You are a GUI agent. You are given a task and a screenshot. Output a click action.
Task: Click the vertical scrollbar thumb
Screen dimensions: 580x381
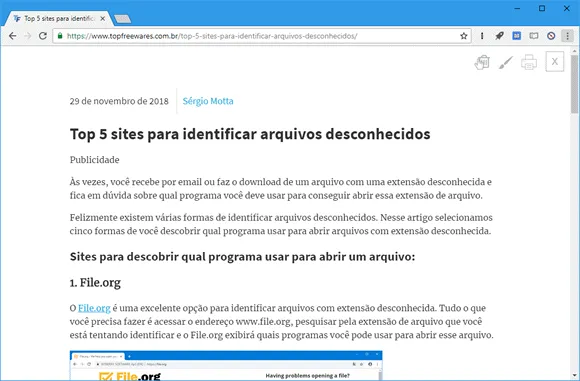[x=574, y=84]
